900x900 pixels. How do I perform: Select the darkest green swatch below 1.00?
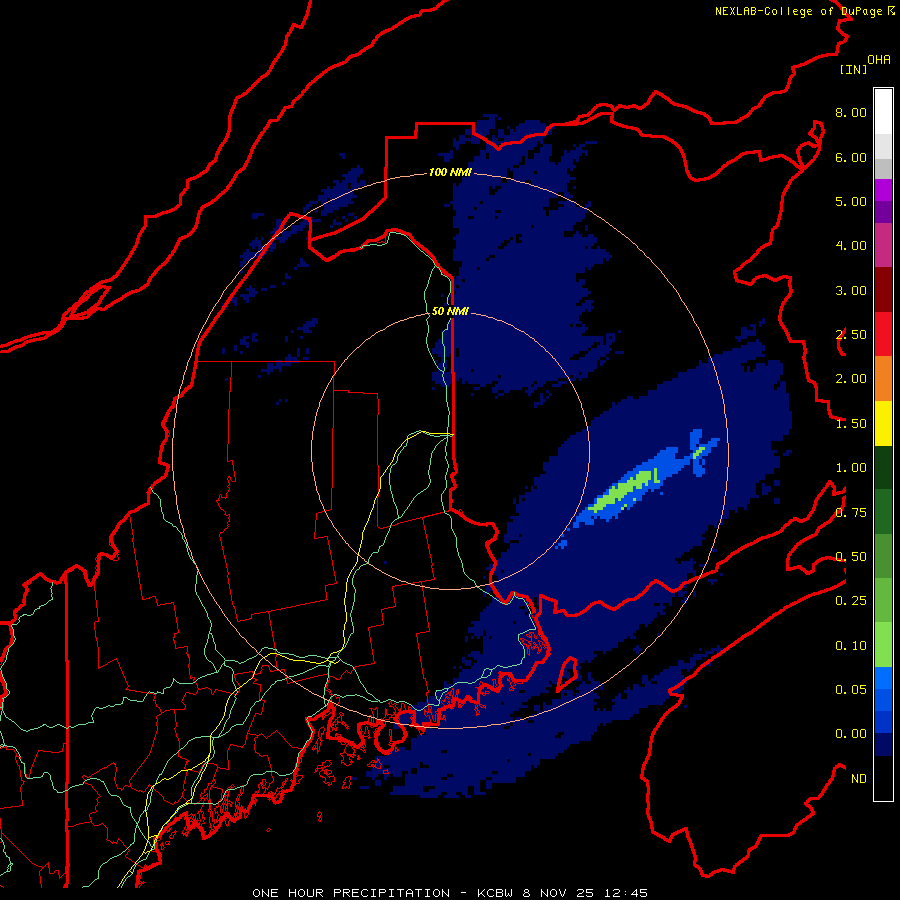point(883,468)
